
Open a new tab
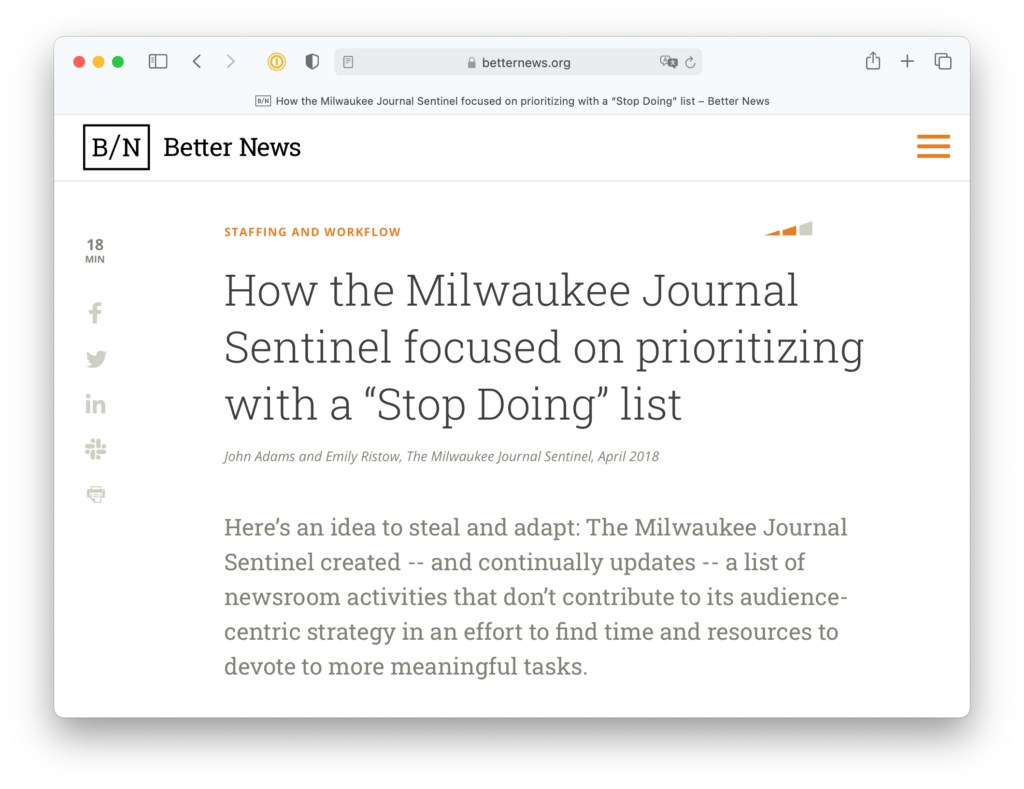[x=907, y=61]
